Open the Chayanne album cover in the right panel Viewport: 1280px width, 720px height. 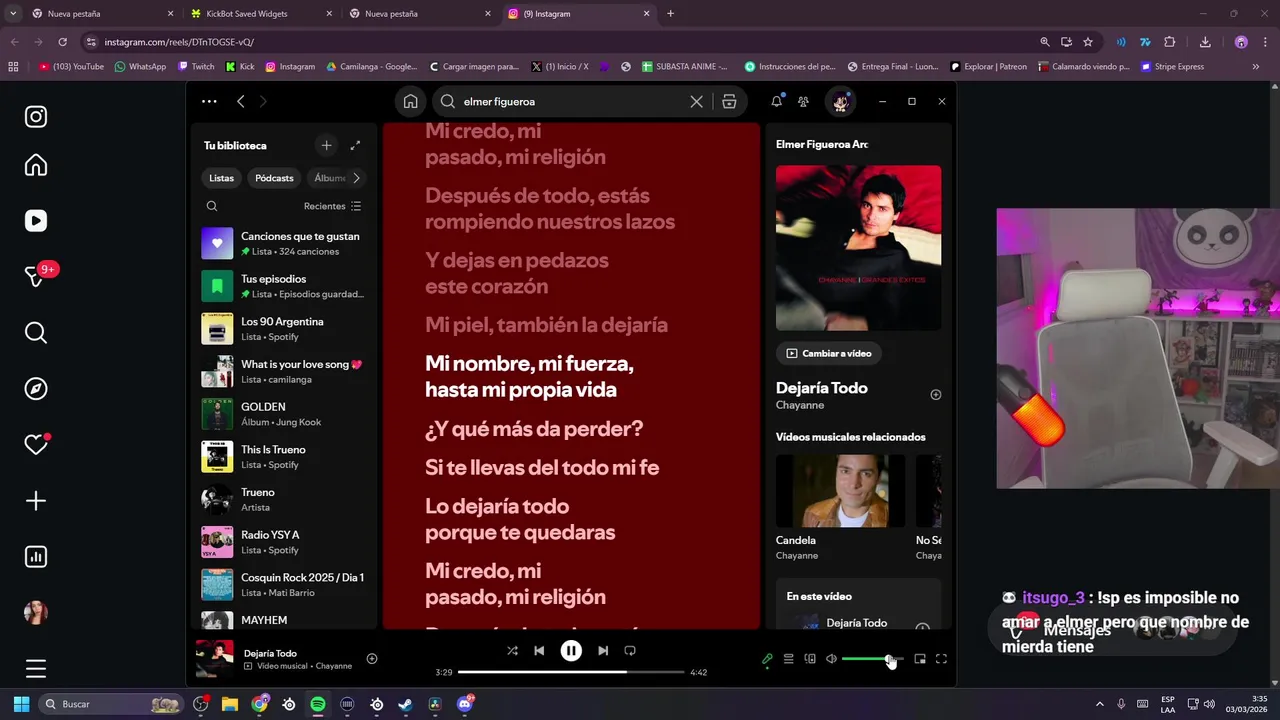(858, 248)
